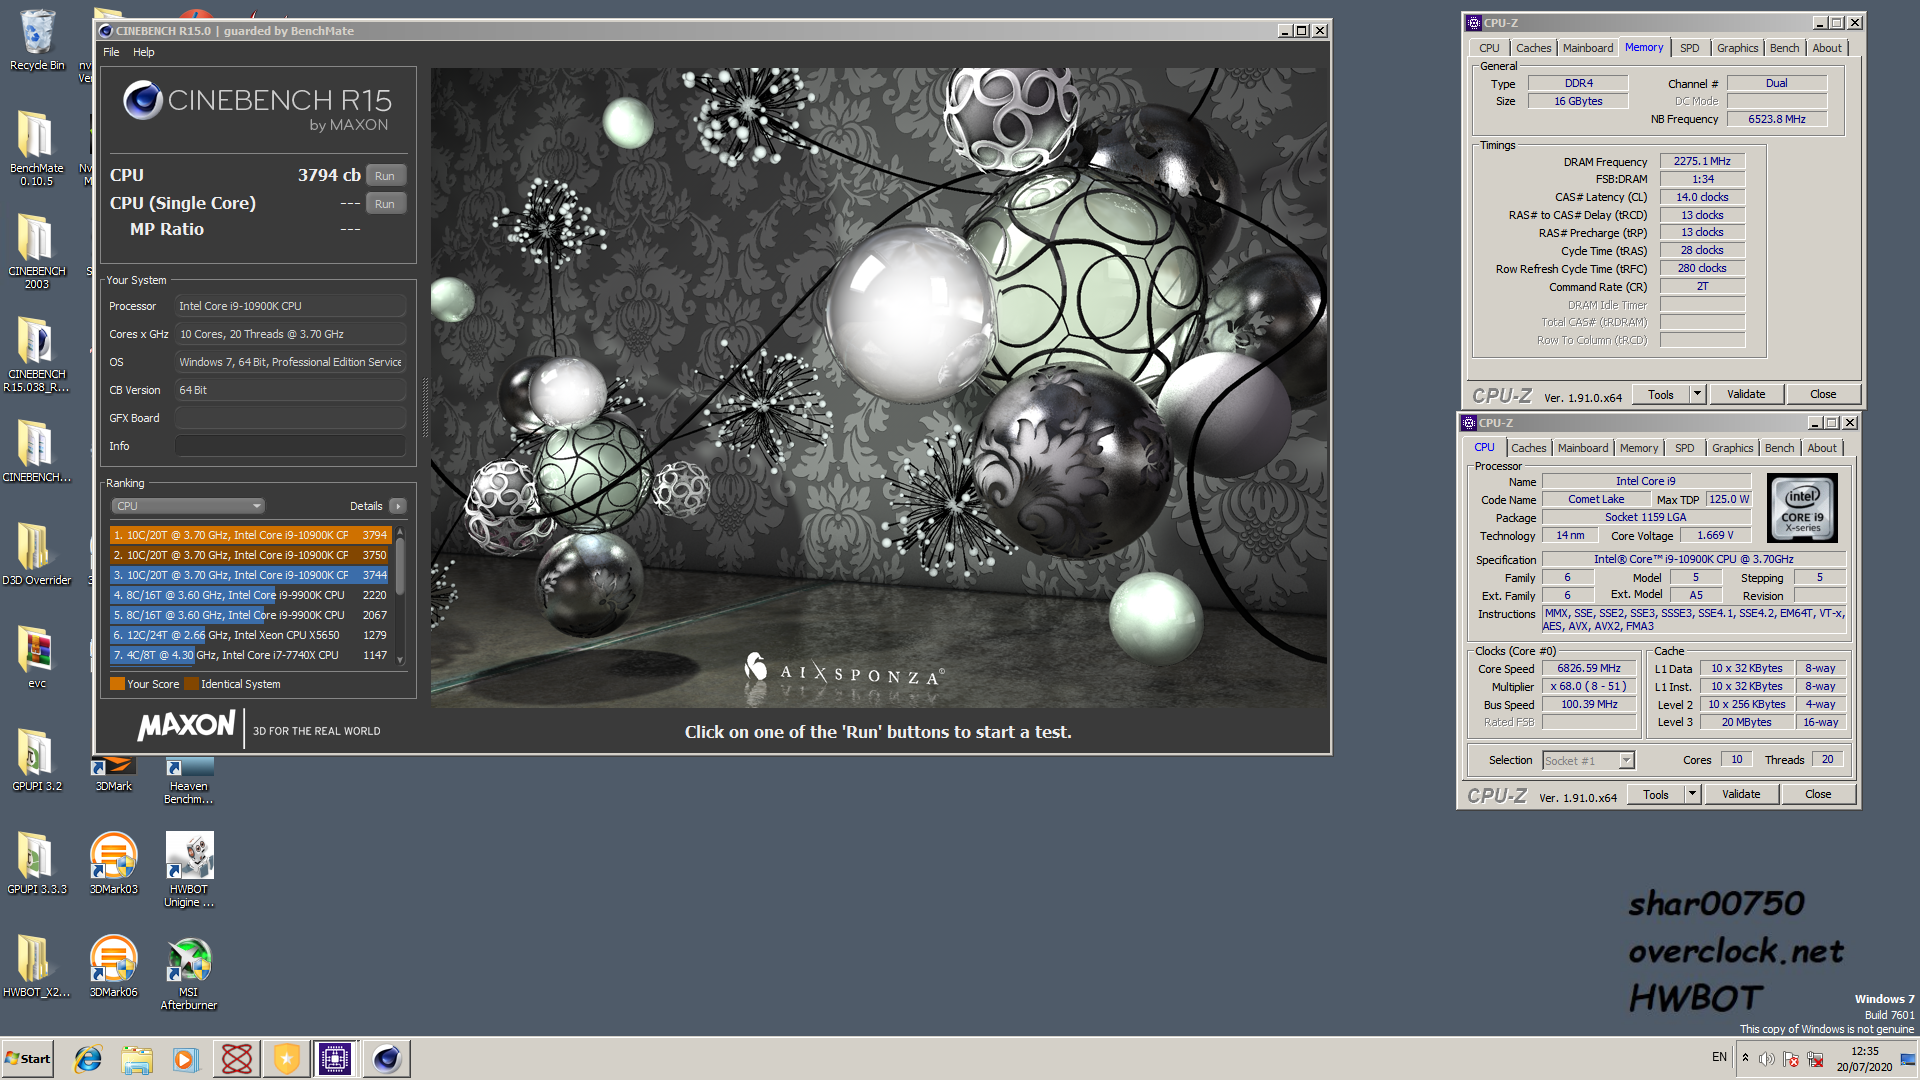Show hidden system tray icons
The height and width of the screenshot is (1080, 1920).
1745,1058
